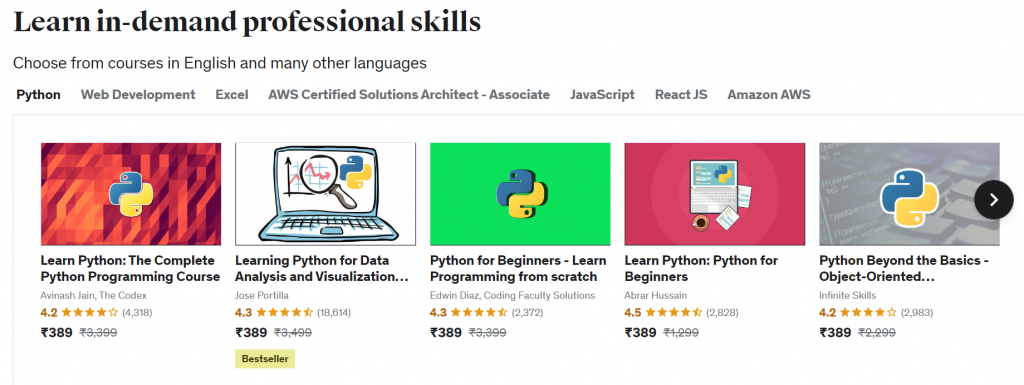Switch to the JavaScript tab
Viewport: 1024px width, 385px height.
[602, 95]
